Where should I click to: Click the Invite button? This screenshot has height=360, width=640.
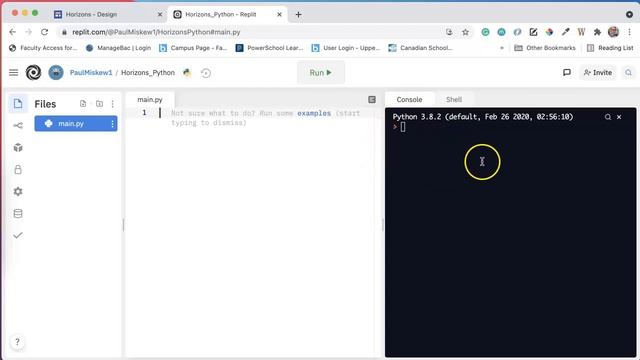(x=598, y=73)
